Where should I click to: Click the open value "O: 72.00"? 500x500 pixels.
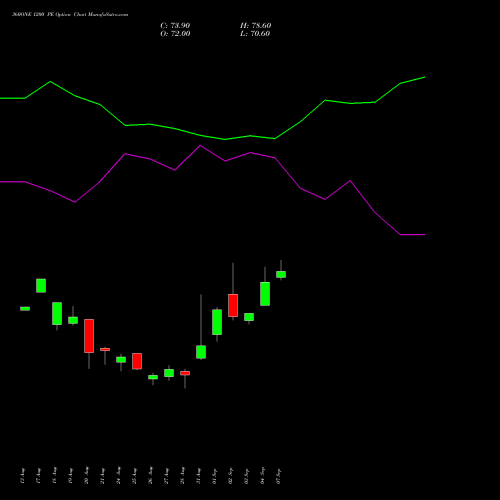pos(175,34)
